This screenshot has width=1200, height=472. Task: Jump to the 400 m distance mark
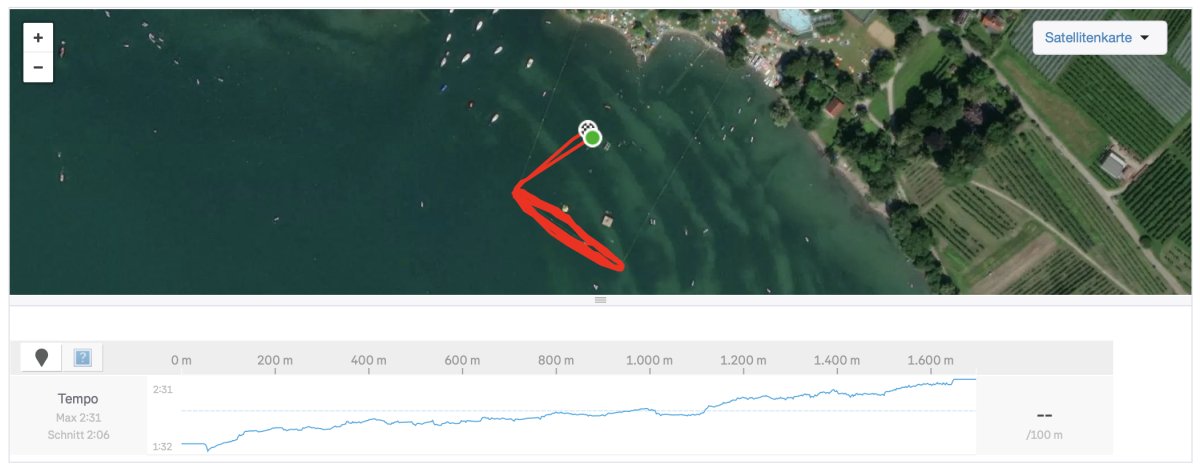coord(369,360)
